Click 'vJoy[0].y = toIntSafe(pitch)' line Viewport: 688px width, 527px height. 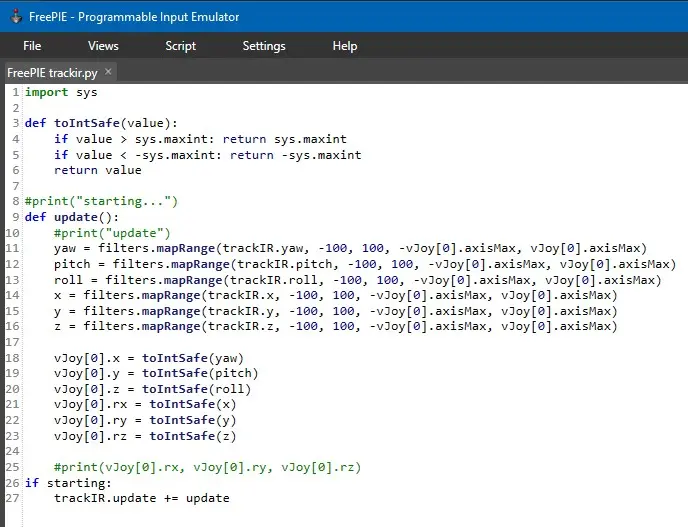(156, 373)
